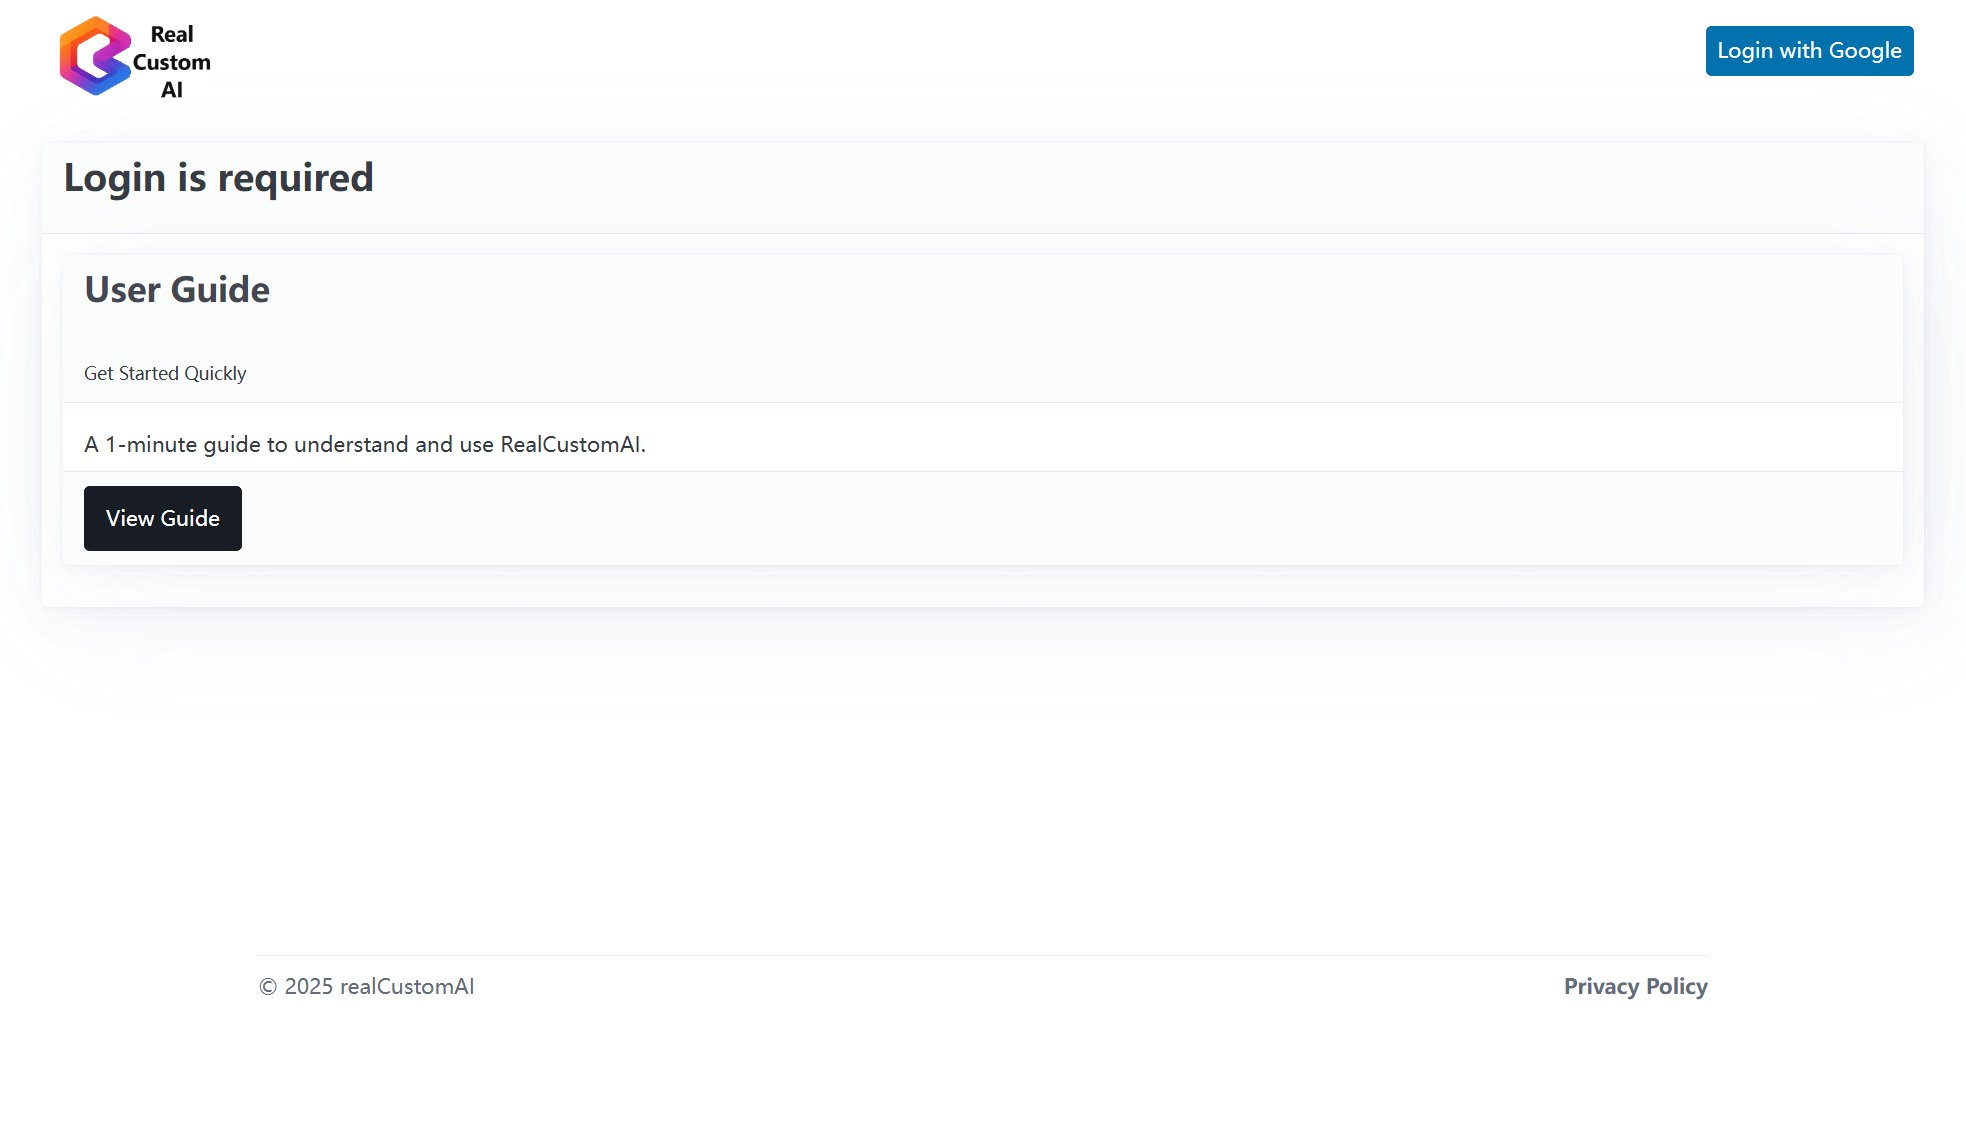
Task: Click the 'Get Started Quickly' subtitle
Action: click(165, 373)
